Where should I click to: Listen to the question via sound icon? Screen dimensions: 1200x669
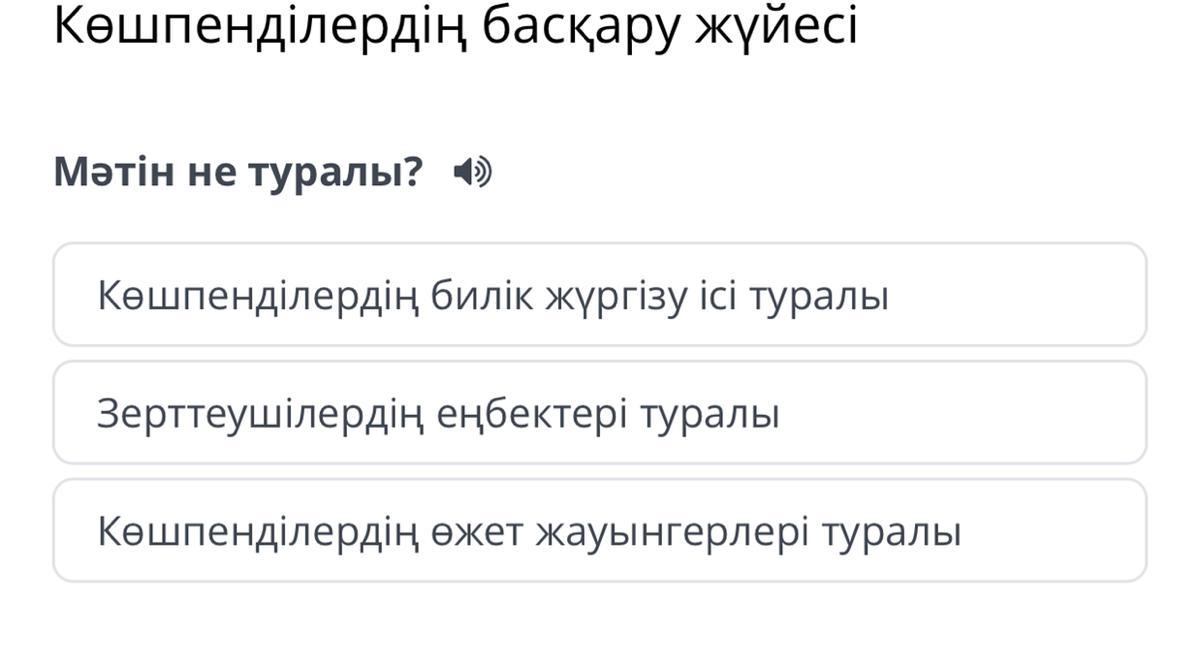point(472,173)
